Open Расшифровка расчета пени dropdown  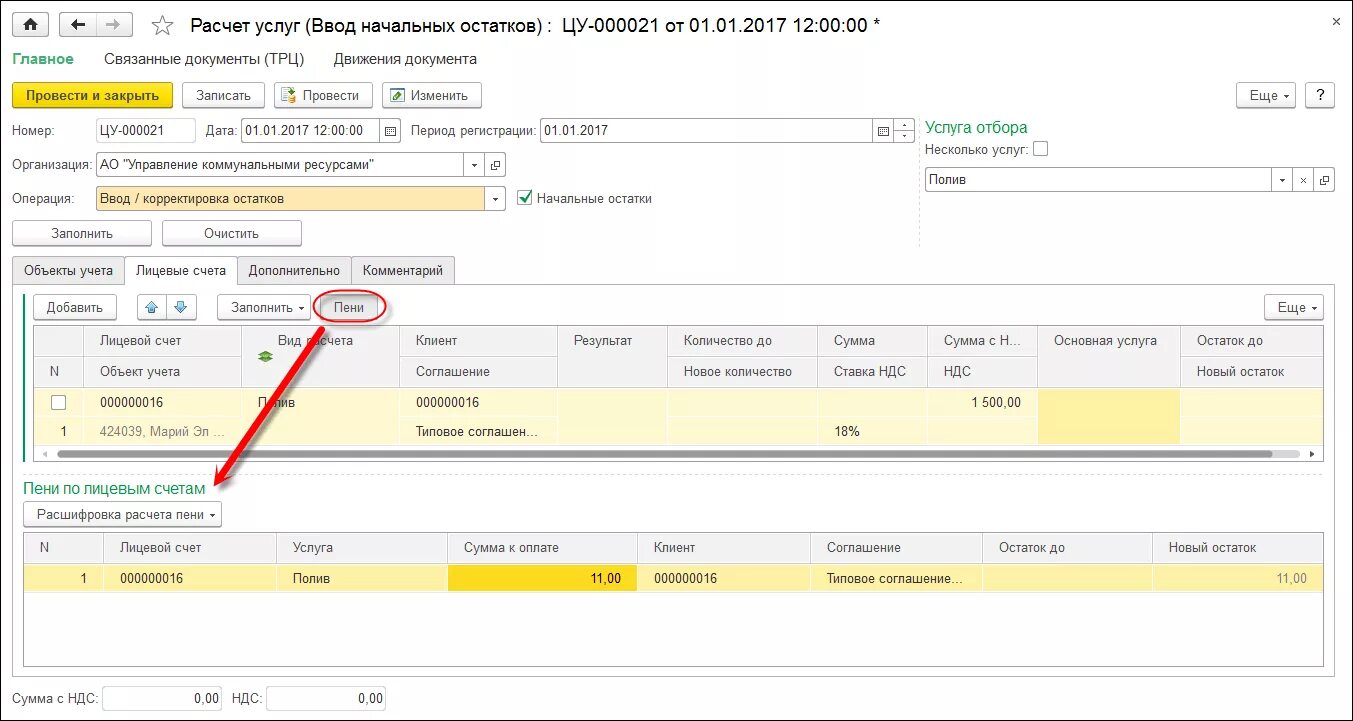click(123, 515)
